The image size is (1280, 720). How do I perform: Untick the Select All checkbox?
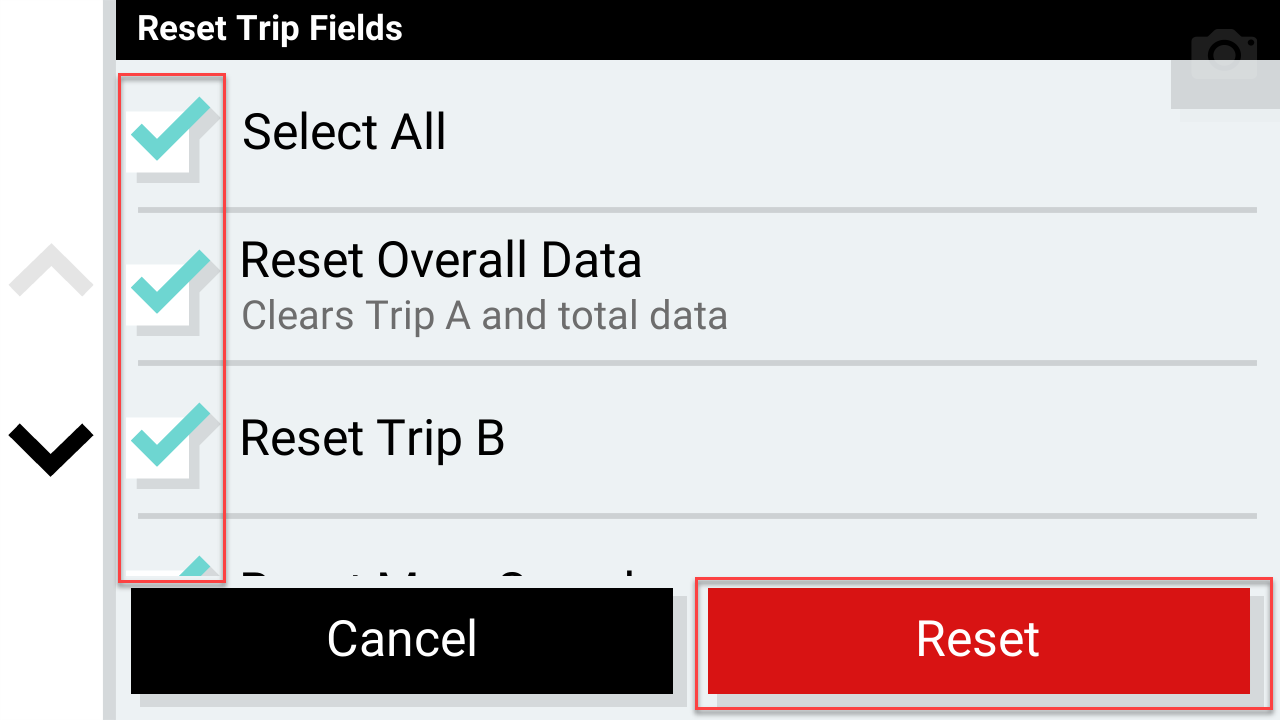click(x=172, y=133)
